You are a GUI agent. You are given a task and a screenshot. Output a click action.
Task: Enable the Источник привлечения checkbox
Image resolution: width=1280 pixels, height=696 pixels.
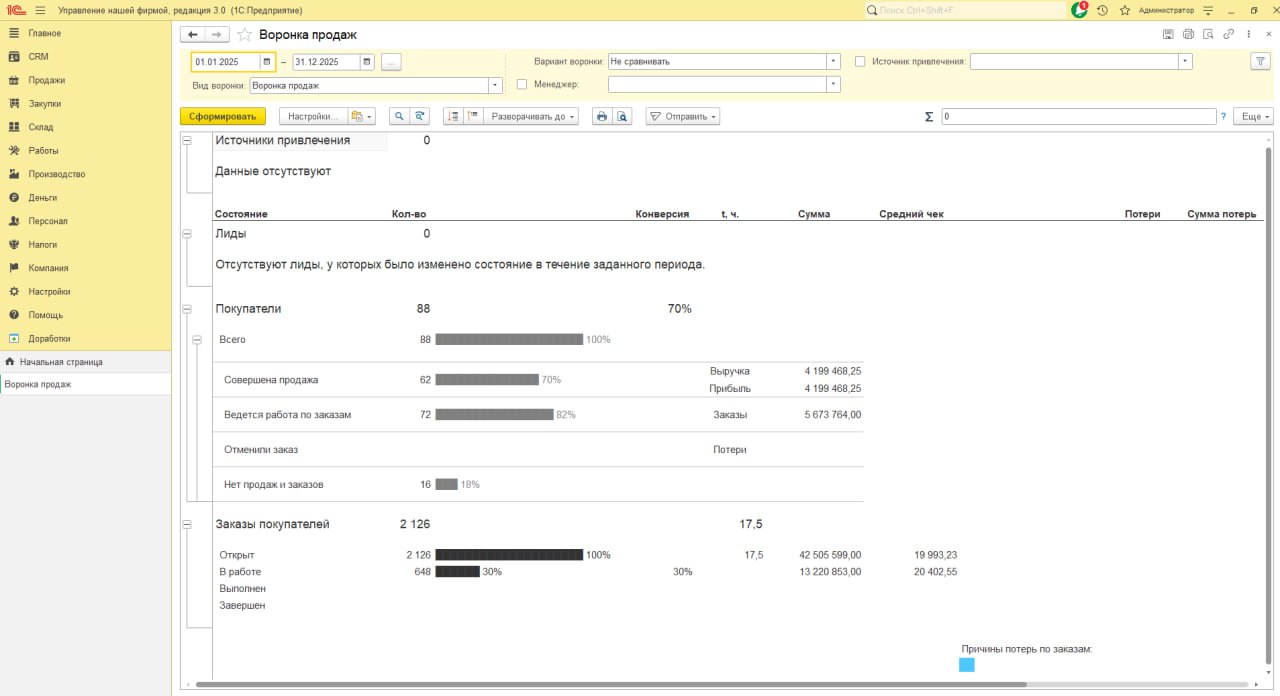pyautogui.click(x=860, y=61)
